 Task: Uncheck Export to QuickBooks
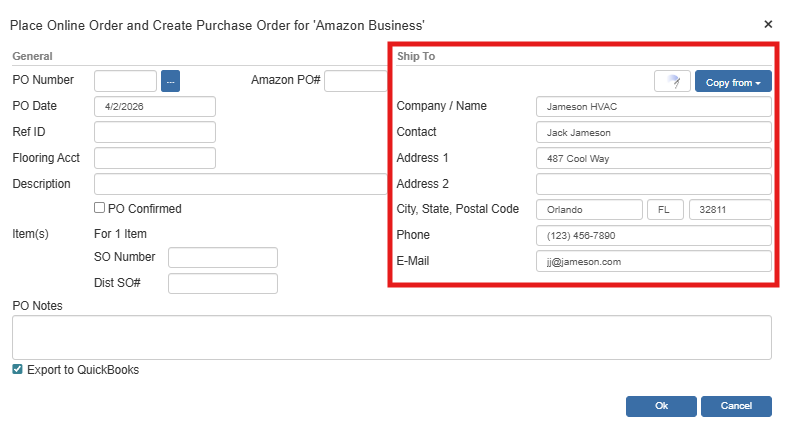click(x=17, y=369)
